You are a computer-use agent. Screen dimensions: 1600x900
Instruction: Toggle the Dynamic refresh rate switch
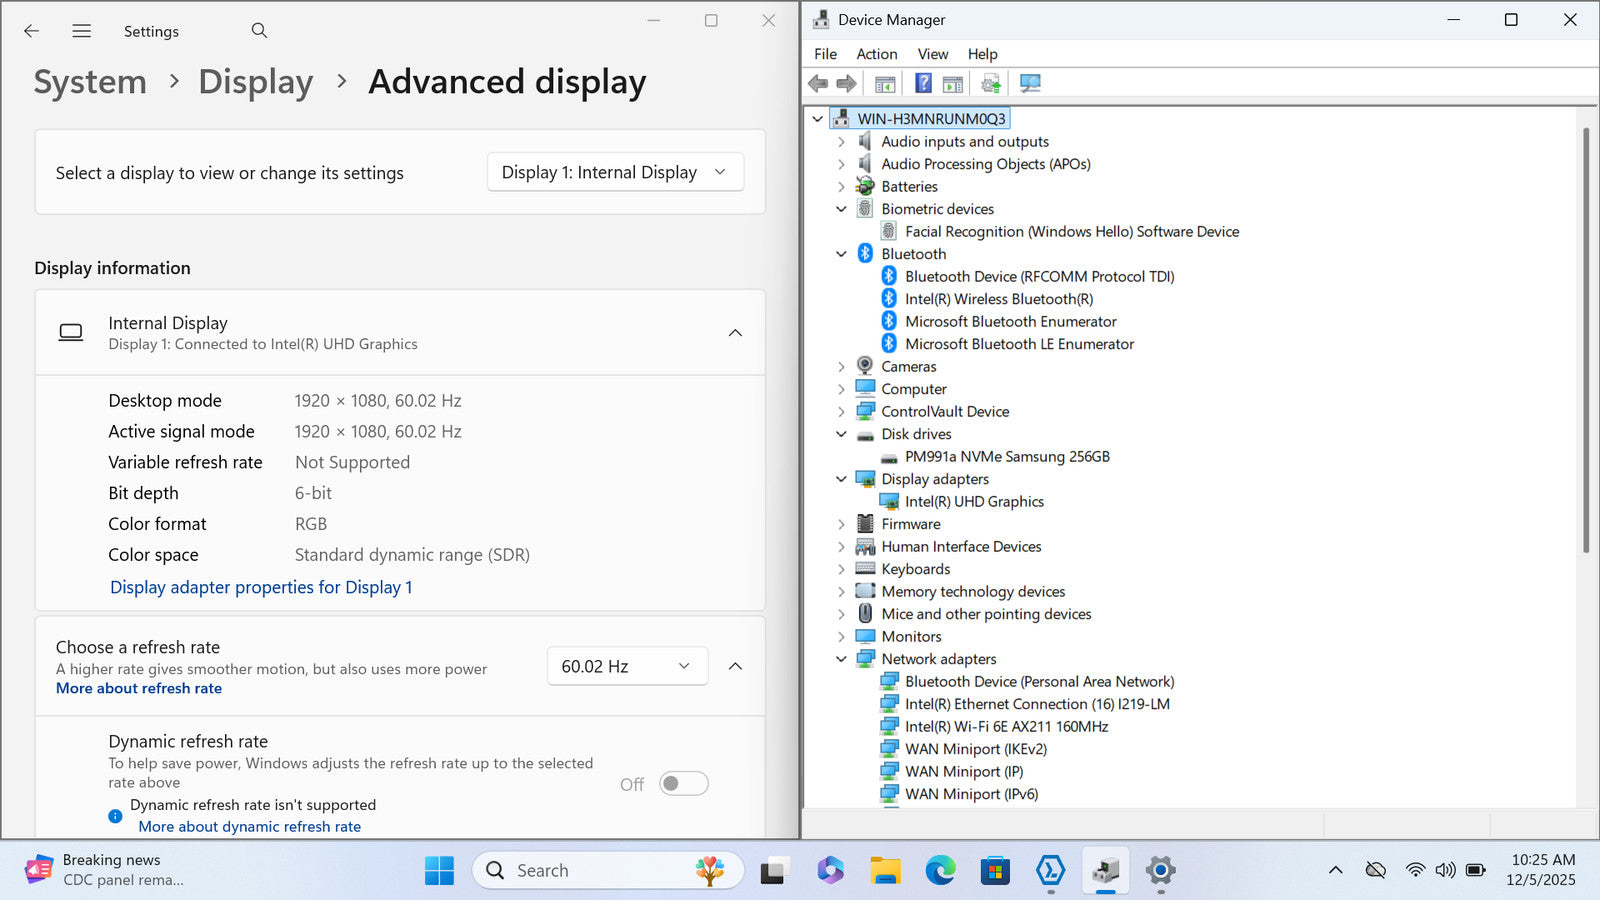coord(684,784)
